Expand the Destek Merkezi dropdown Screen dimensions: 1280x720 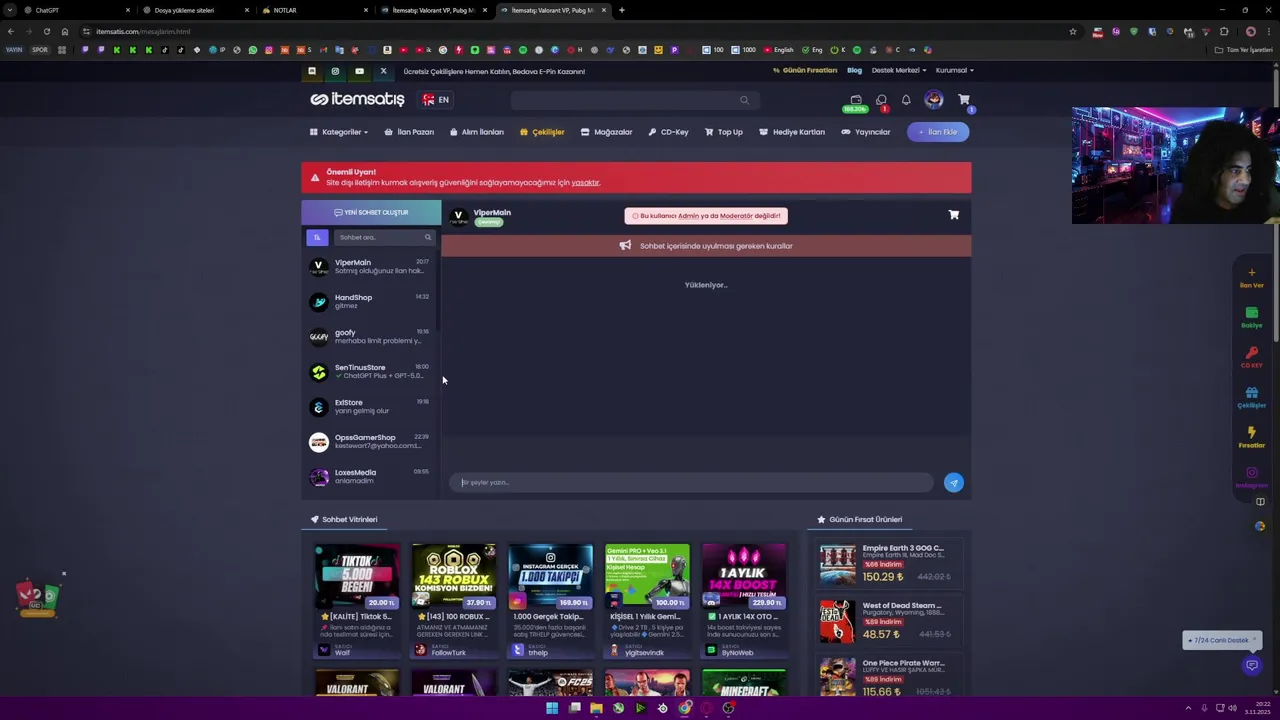pyautogui.click(x=899, y=70)
